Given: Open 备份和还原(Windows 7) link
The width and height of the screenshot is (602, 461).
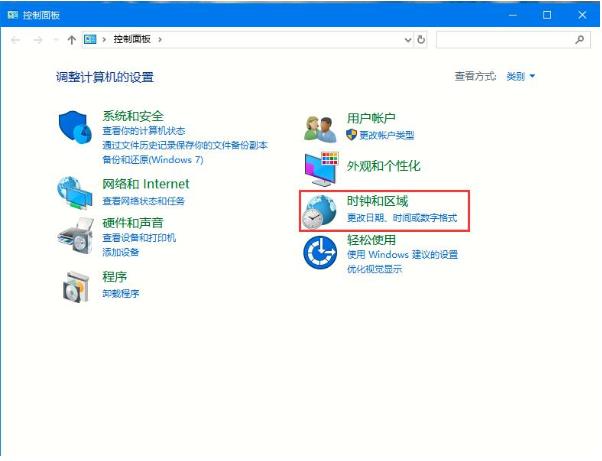Looking at the screenshot, I should pyautogui.click(x=153, y=159).
